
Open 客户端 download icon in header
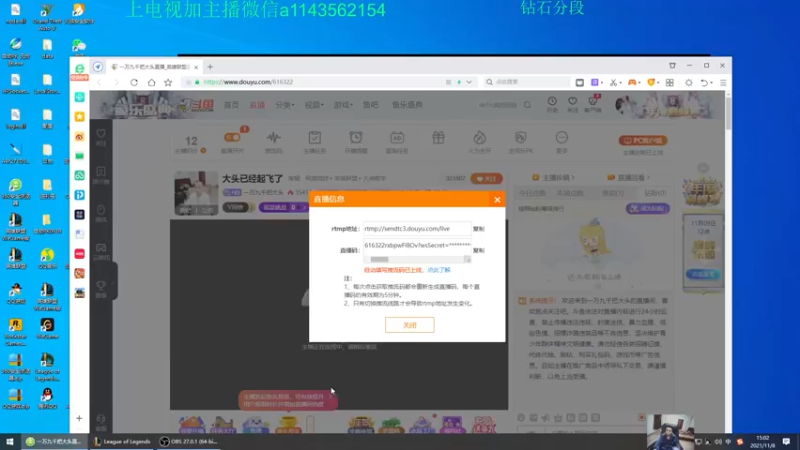[593, 104]
